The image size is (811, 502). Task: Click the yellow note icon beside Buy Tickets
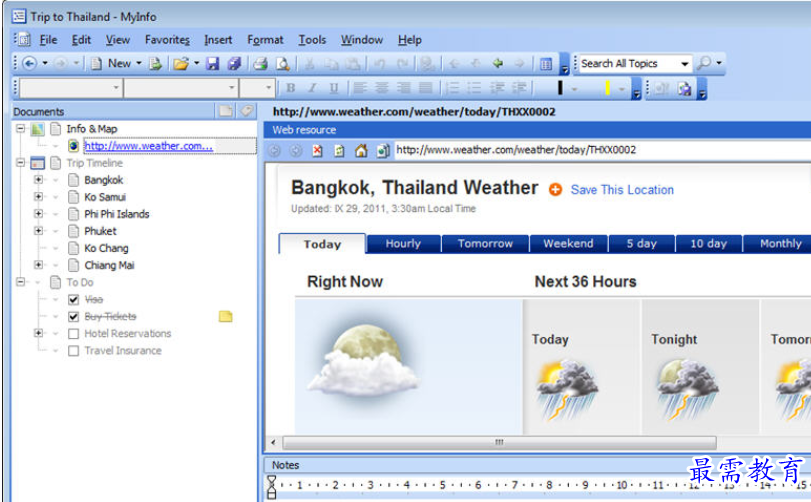coord(226,316)
